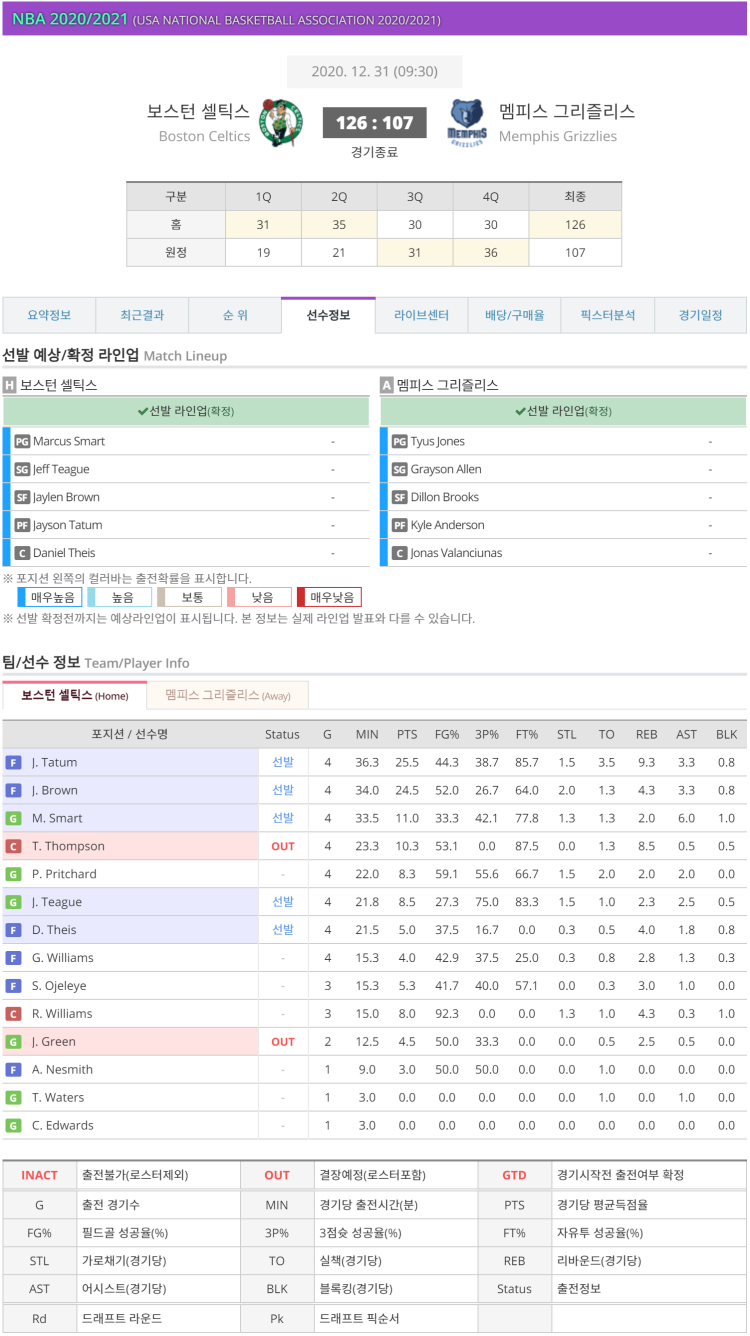The width and height of the screenshot is (750, 1336).
Task: Click the 선발 status for D. Theis
Action: click(x=283, y=929)
